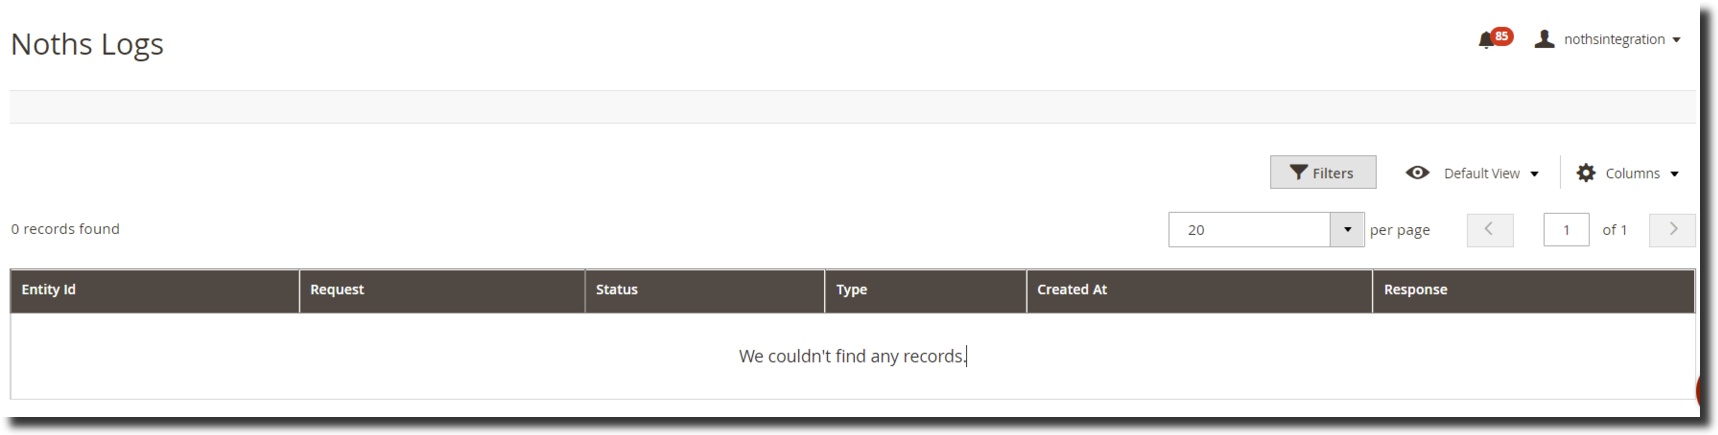Click the eye icon for Default View

click(x=1417, y=173)
